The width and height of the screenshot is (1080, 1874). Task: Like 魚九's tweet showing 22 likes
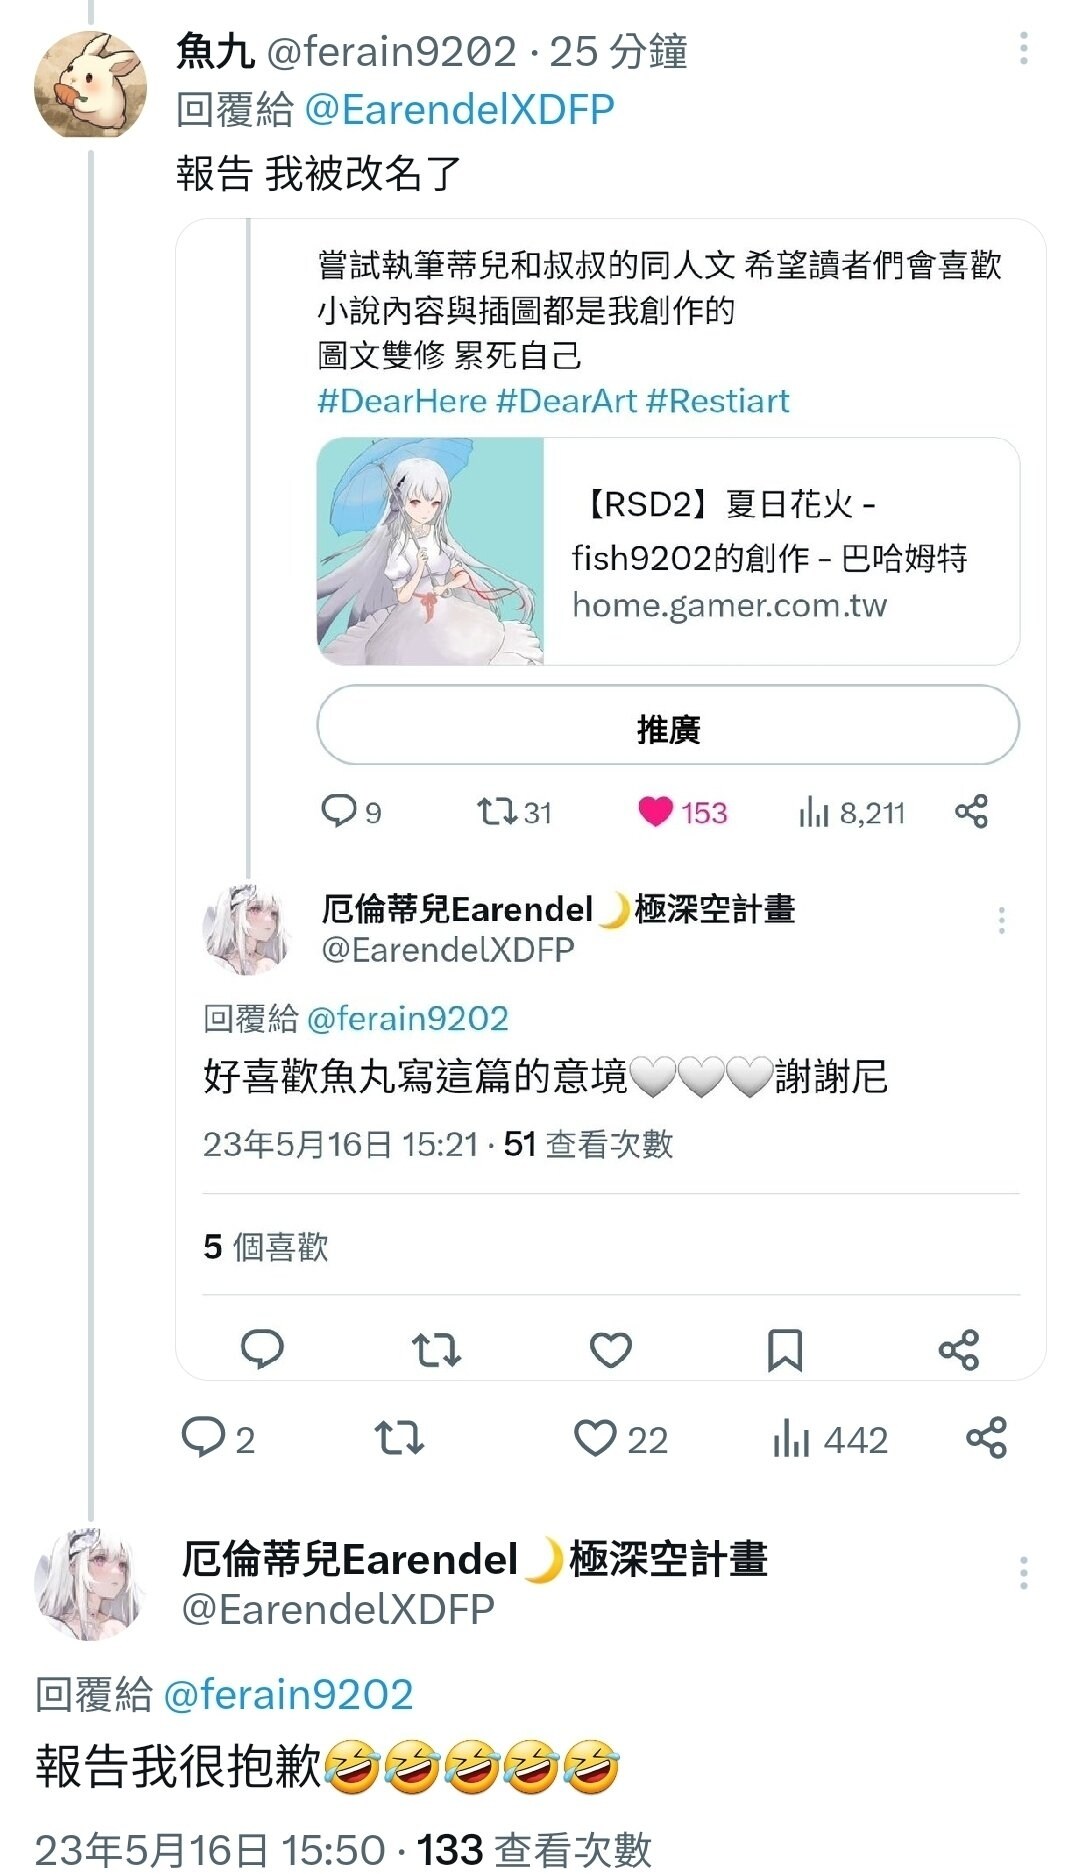[x=621, y=1439]
